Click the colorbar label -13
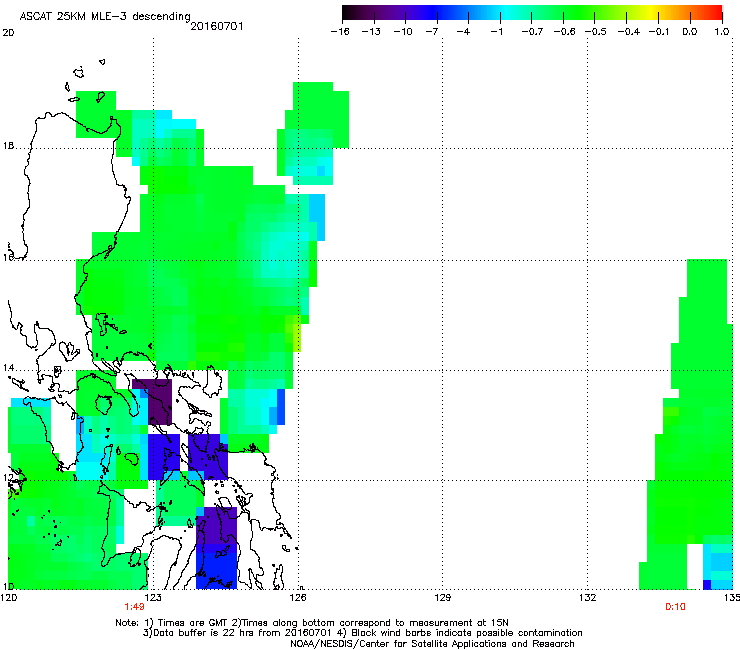This screenshot has height=650, width=740. tap(371, 32)
